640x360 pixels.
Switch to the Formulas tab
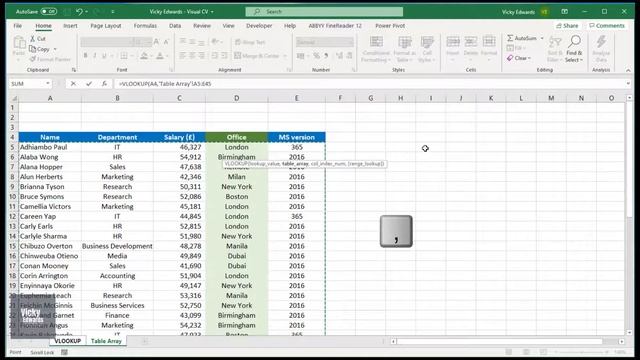pyautogui.click(x=145, y=26)
